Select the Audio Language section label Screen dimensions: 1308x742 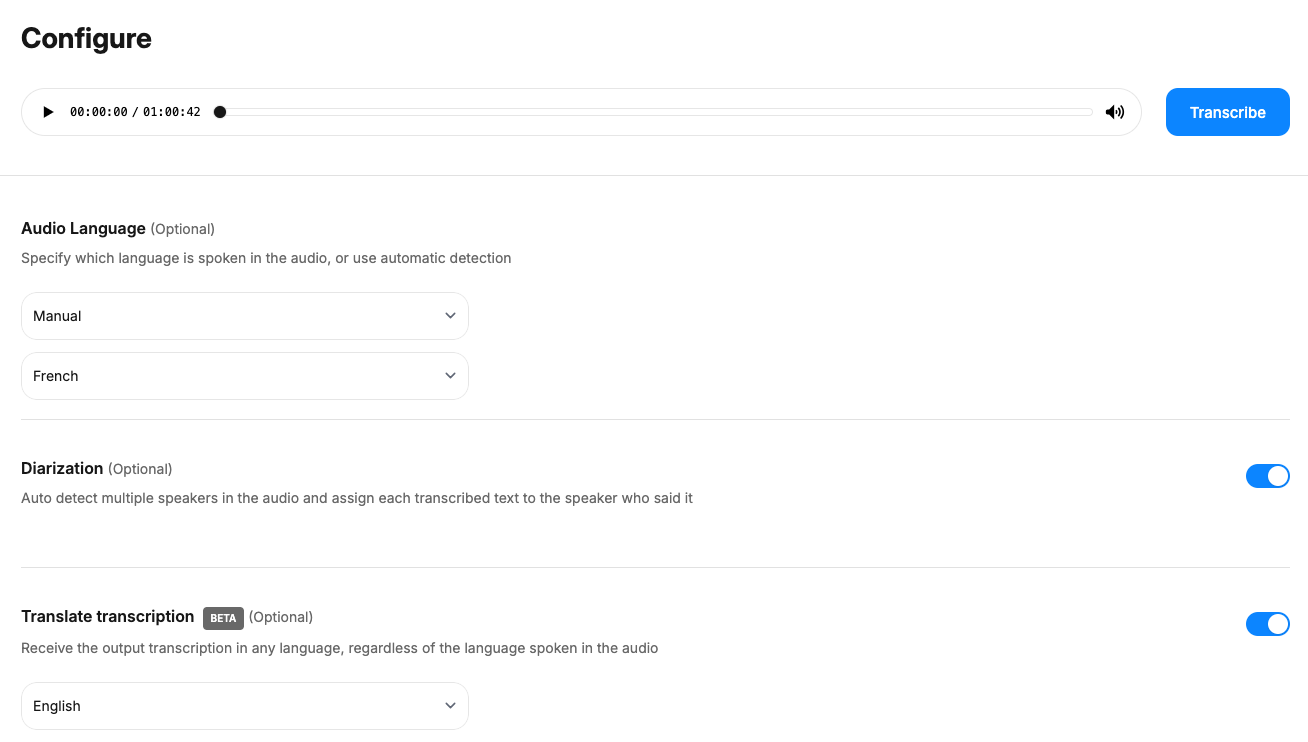[x=83, y=228]
